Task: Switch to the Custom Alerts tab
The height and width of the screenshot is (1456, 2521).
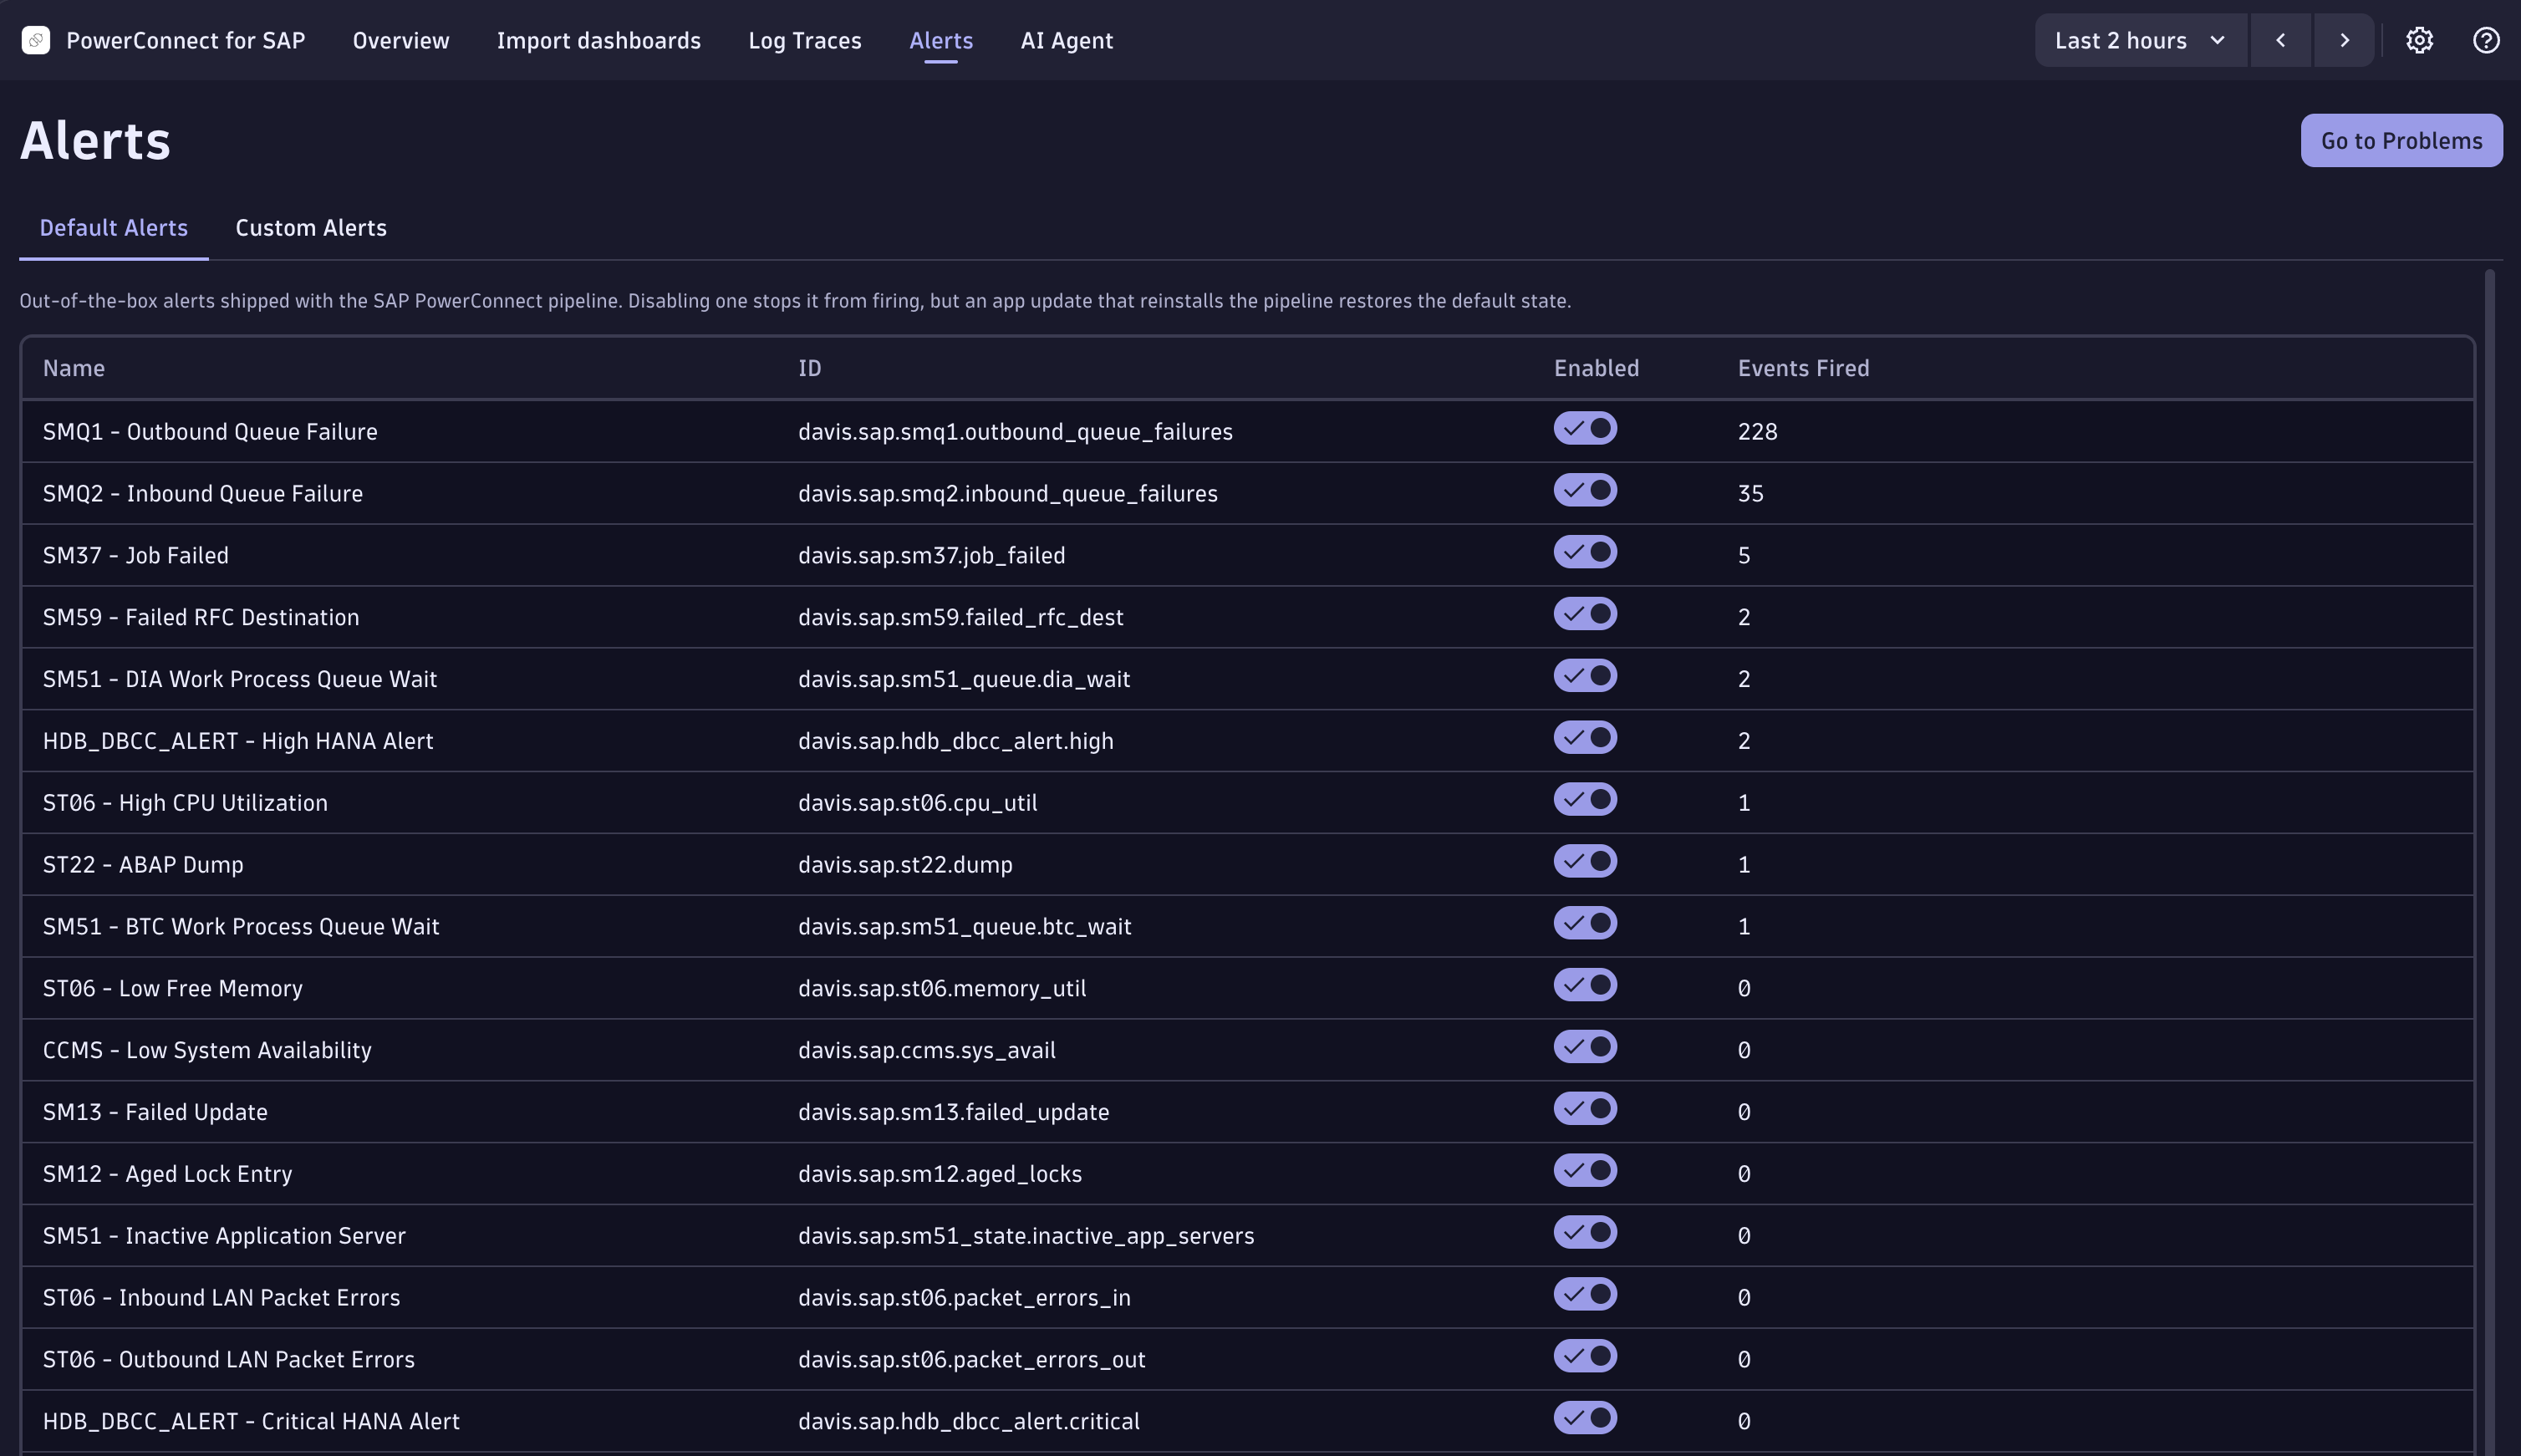Action: 311,228
